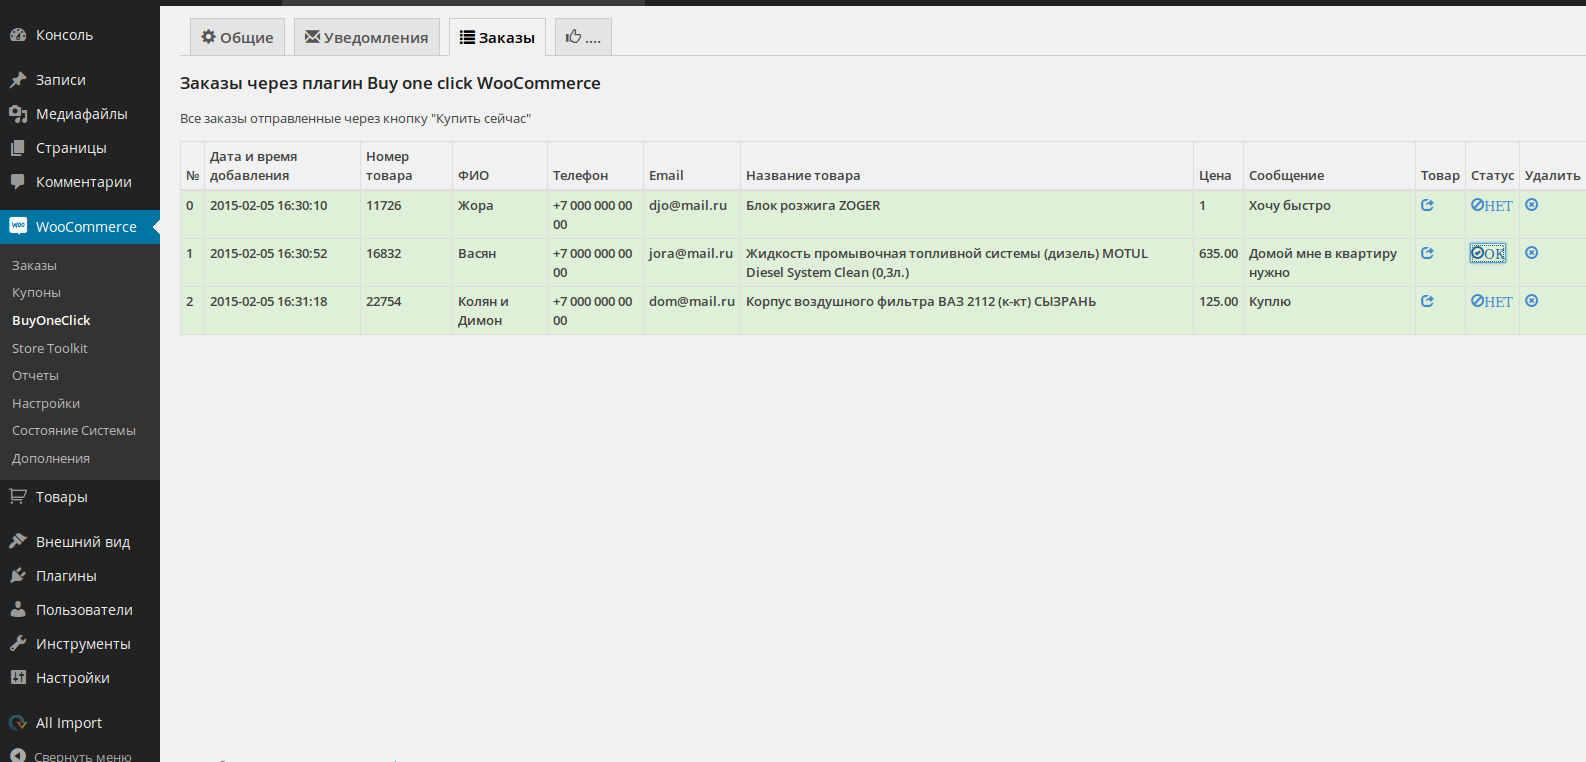
Task: Delete Васян's order via circle-x icon
Action: [x=1531, y=253]
